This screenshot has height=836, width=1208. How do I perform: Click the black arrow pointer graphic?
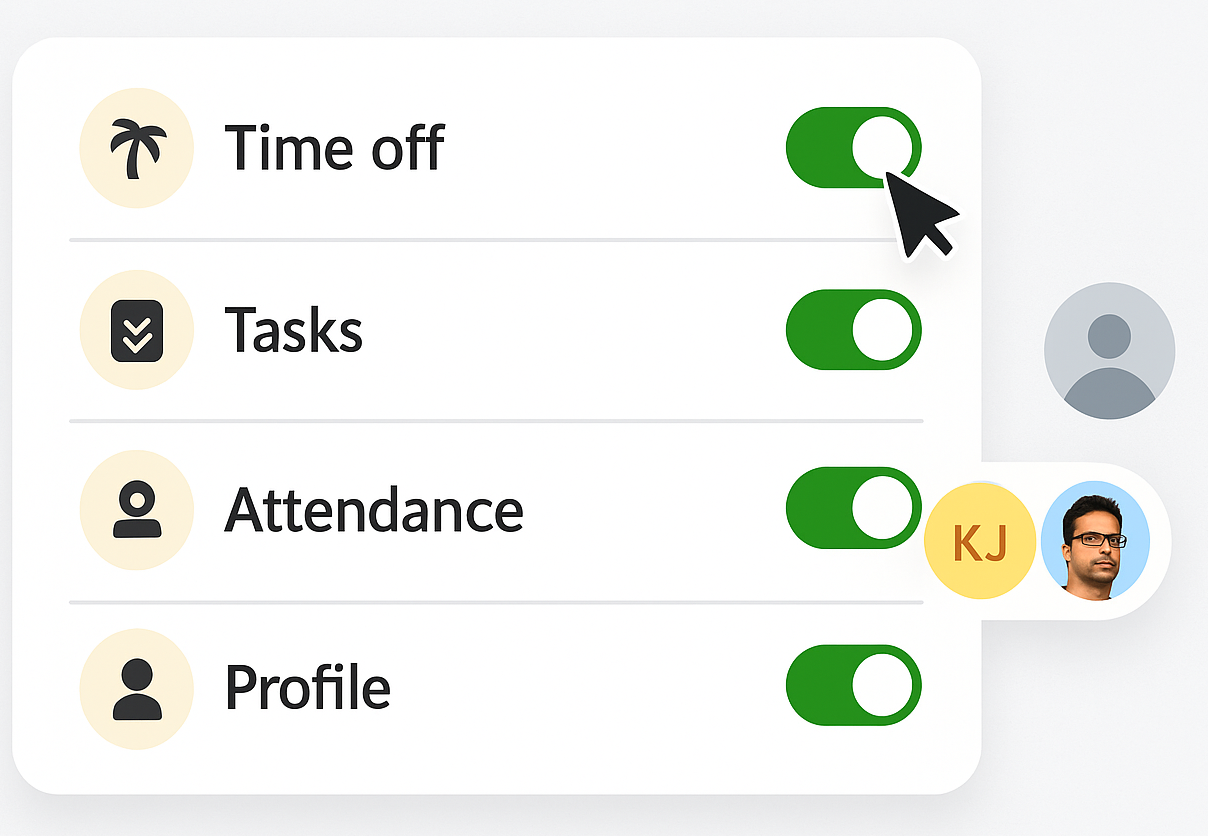pyautogui.click(x=920, y=214)
